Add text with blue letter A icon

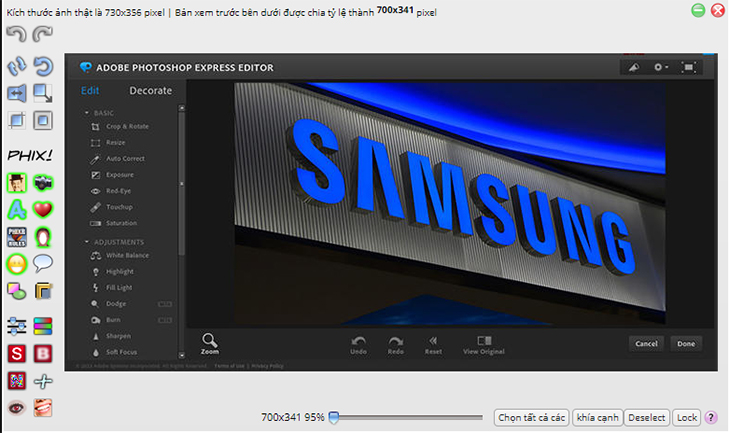(x=17, y=210)
